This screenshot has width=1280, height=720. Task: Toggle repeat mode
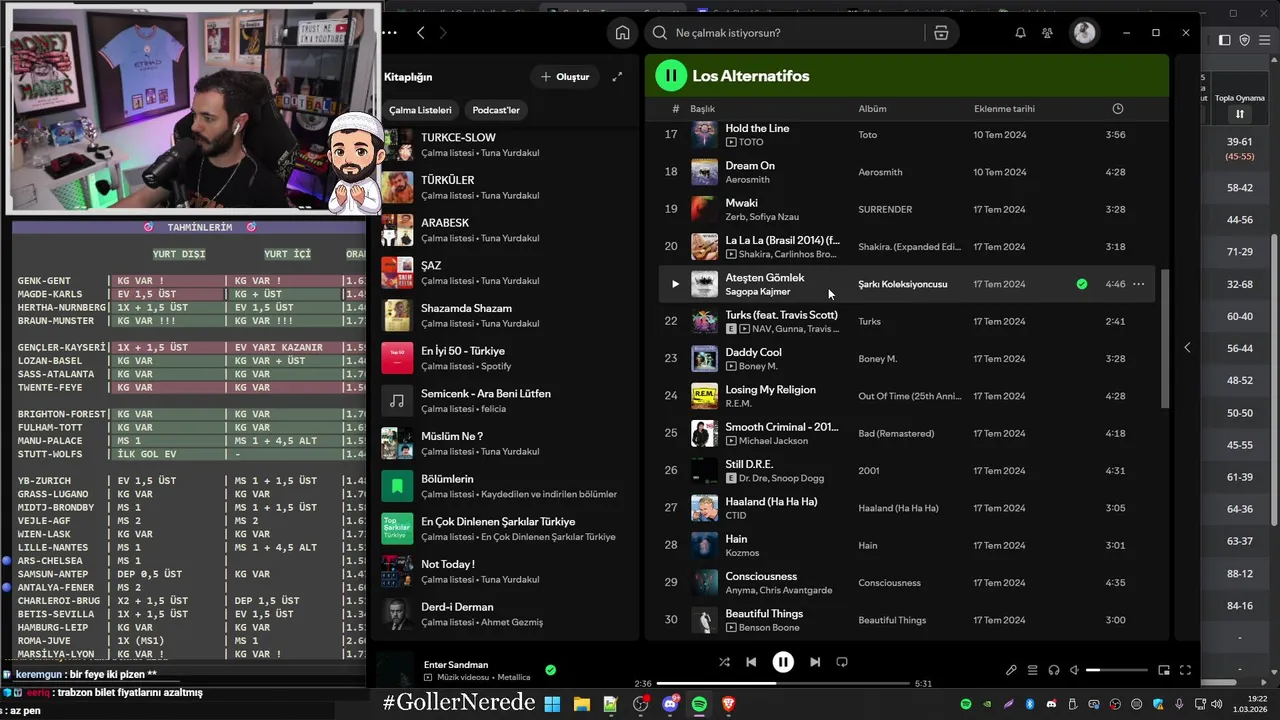842,662
